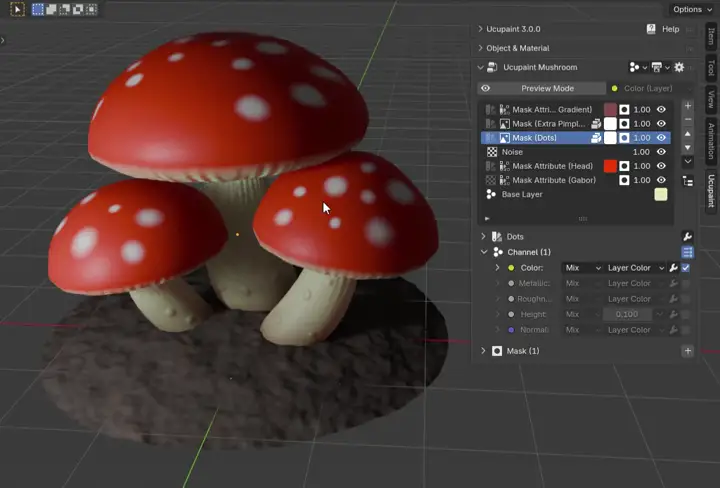
Task: Collapse the Ucupaint Mushroom panel
Action: [x=480, y=67]
